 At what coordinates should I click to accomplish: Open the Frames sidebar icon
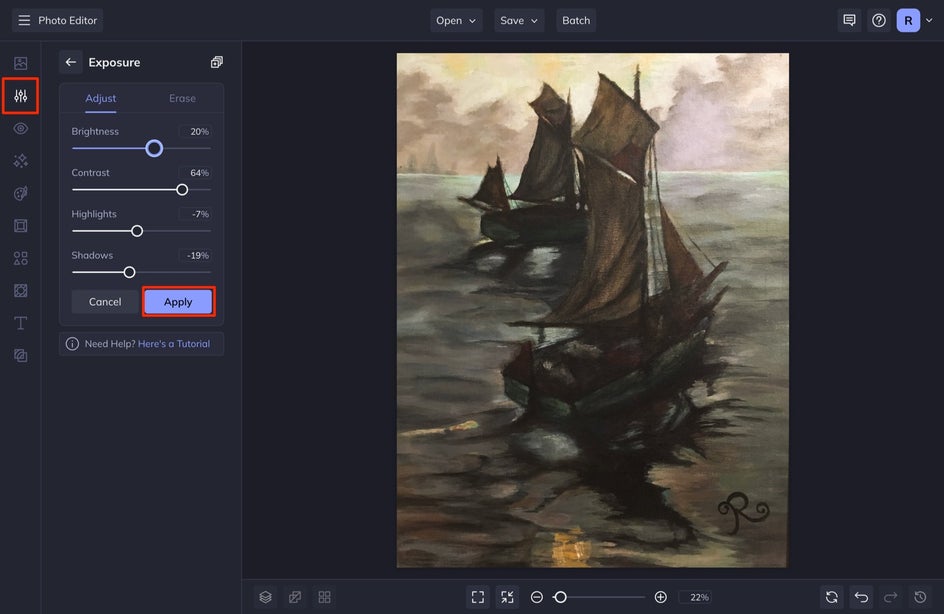20,226
